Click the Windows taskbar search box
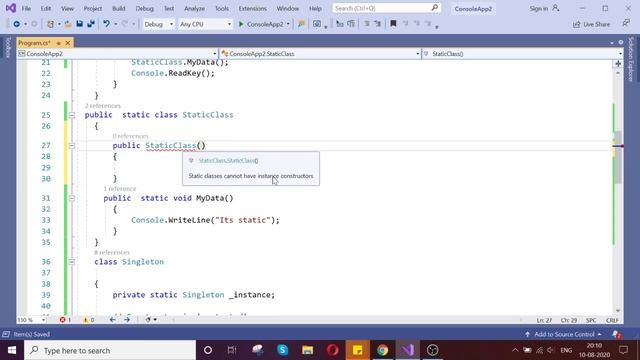 pos(110,350)
